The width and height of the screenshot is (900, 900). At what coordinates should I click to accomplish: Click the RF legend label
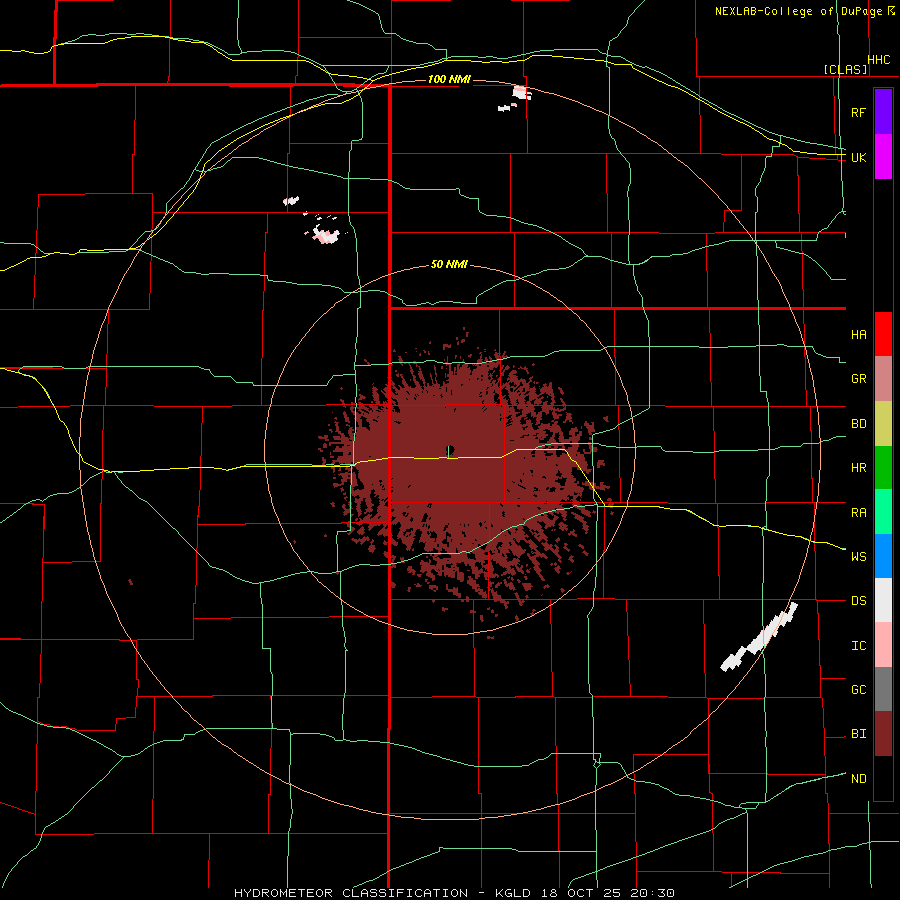point(859,112)
